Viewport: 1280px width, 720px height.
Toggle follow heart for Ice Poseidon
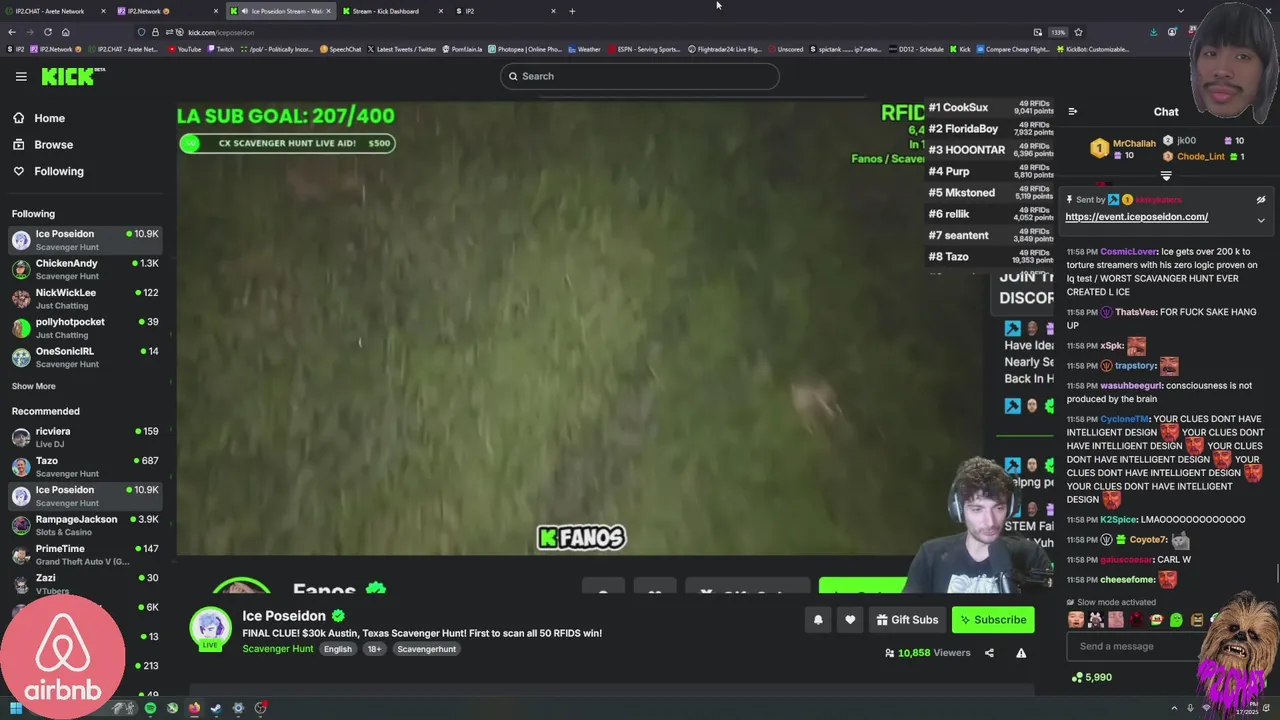tap(850, 620)
